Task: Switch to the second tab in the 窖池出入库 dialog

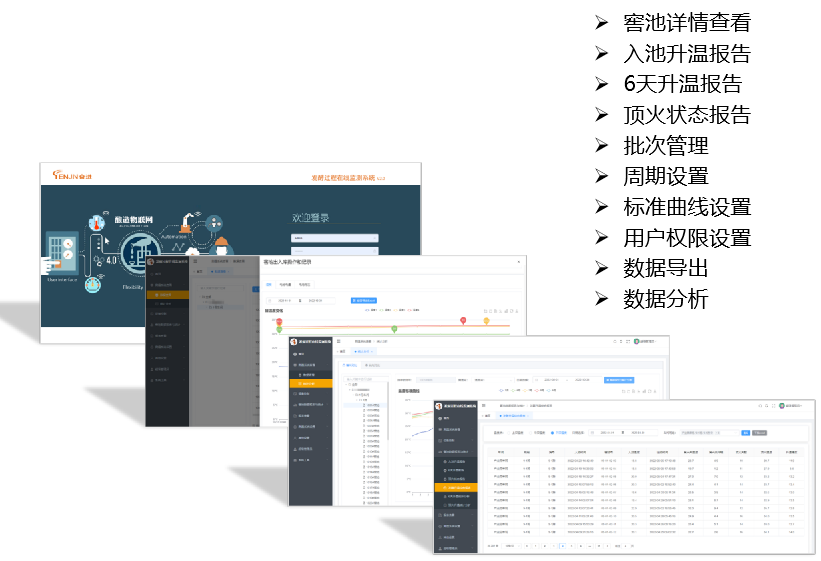Action: 285,284
